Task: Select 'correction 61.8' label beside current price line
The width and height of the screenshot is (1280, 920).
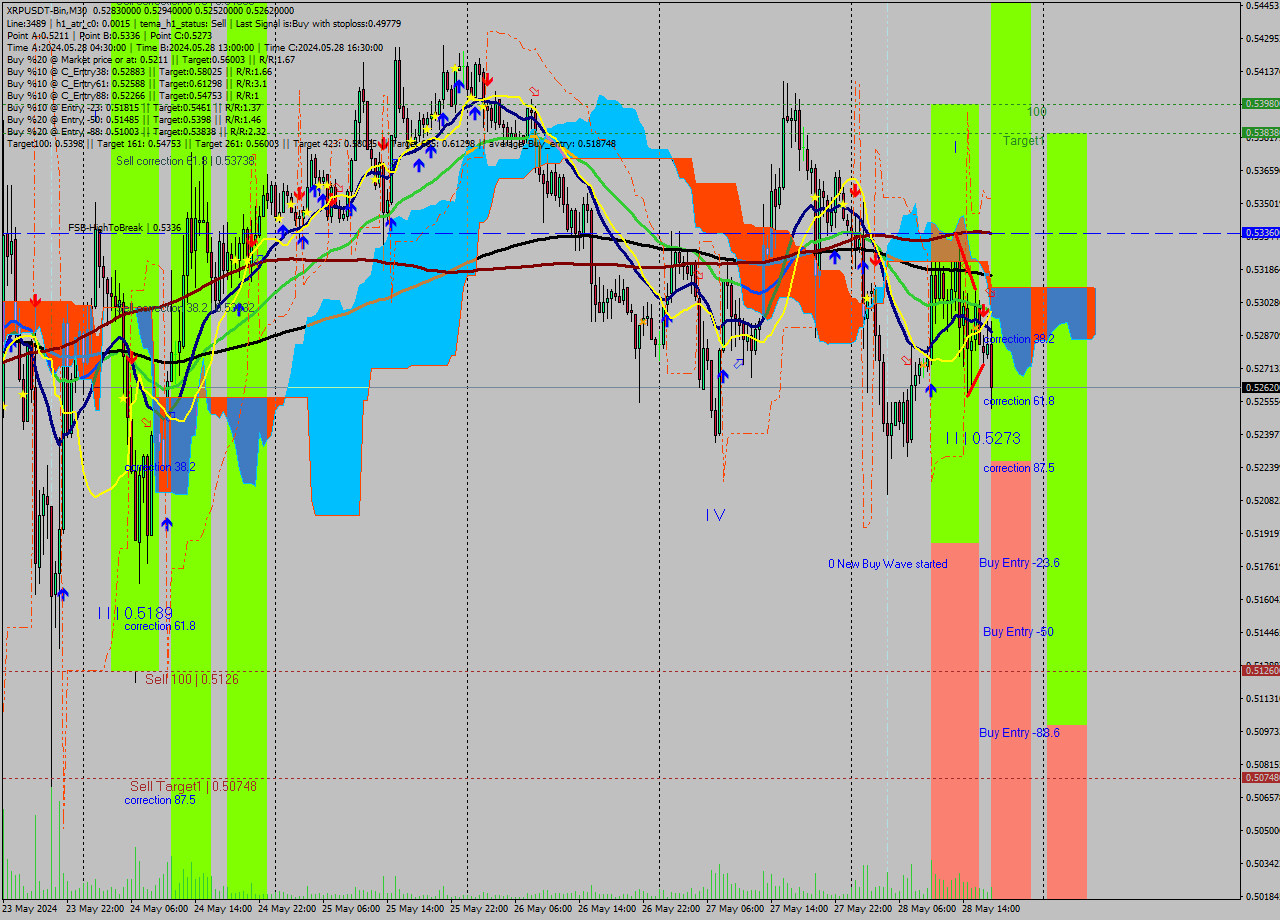Action: (x=1019, y=401)
